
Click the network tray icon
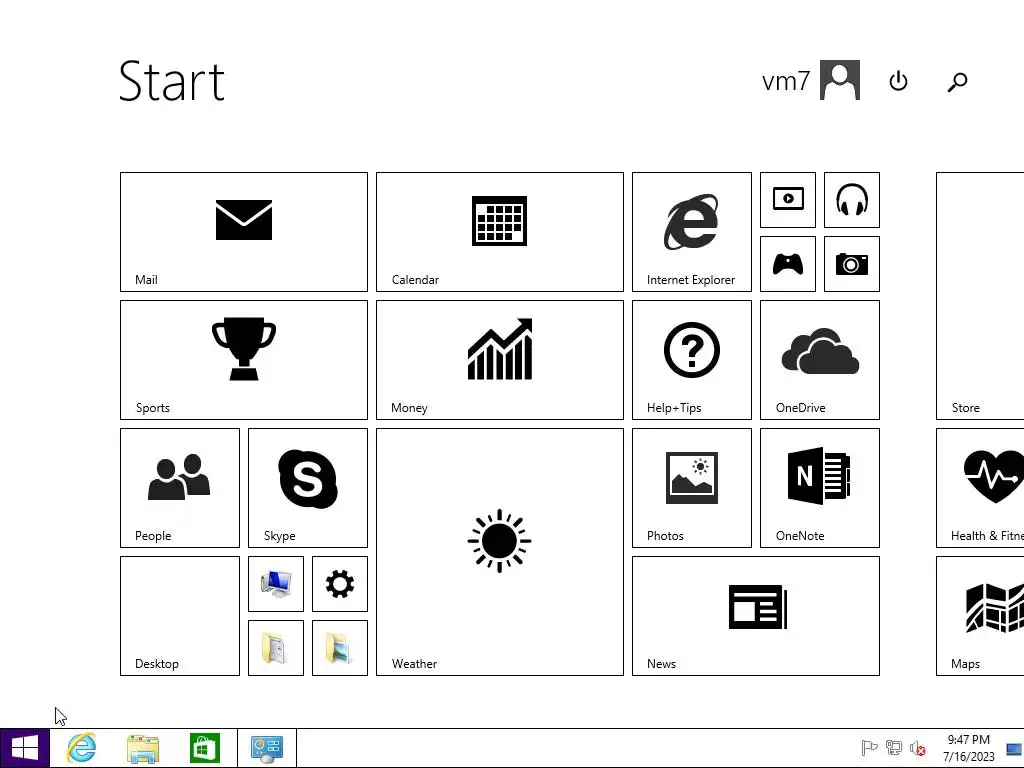point(893,748)
